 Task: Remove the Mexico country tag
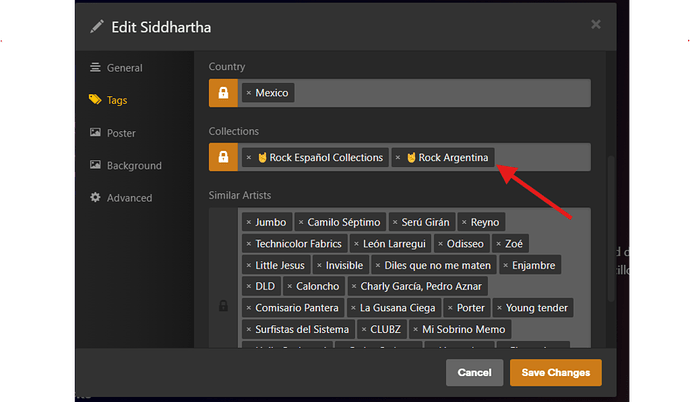[x=249, y=93]
